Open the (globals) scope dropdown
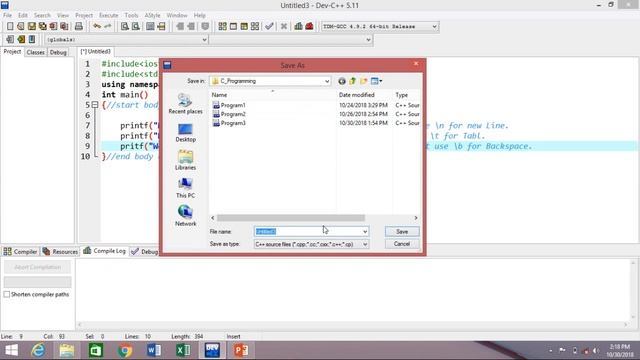This screenshot has width=640, height=360. tap(204, 40)
